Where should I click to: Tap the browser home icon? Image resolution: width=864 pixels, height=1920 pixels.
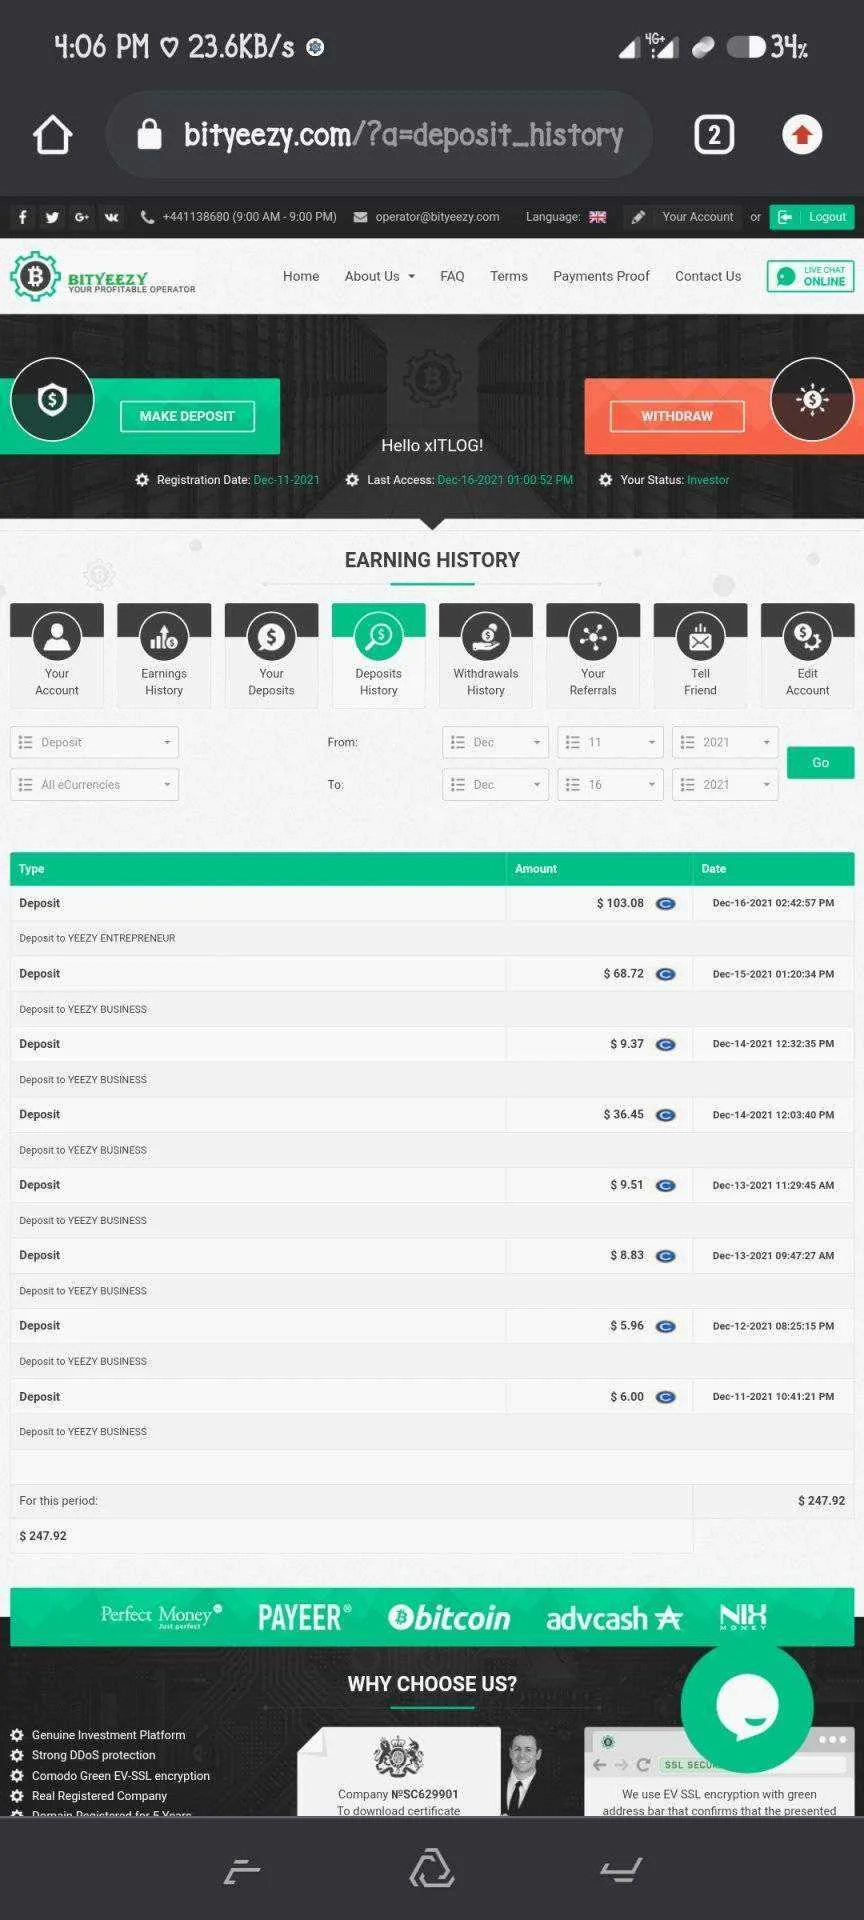click(53, 135)
